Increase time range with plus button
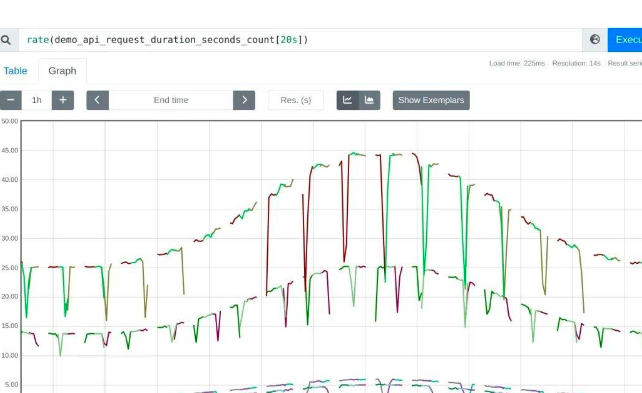The image size is (642, 393). [63, 100]
